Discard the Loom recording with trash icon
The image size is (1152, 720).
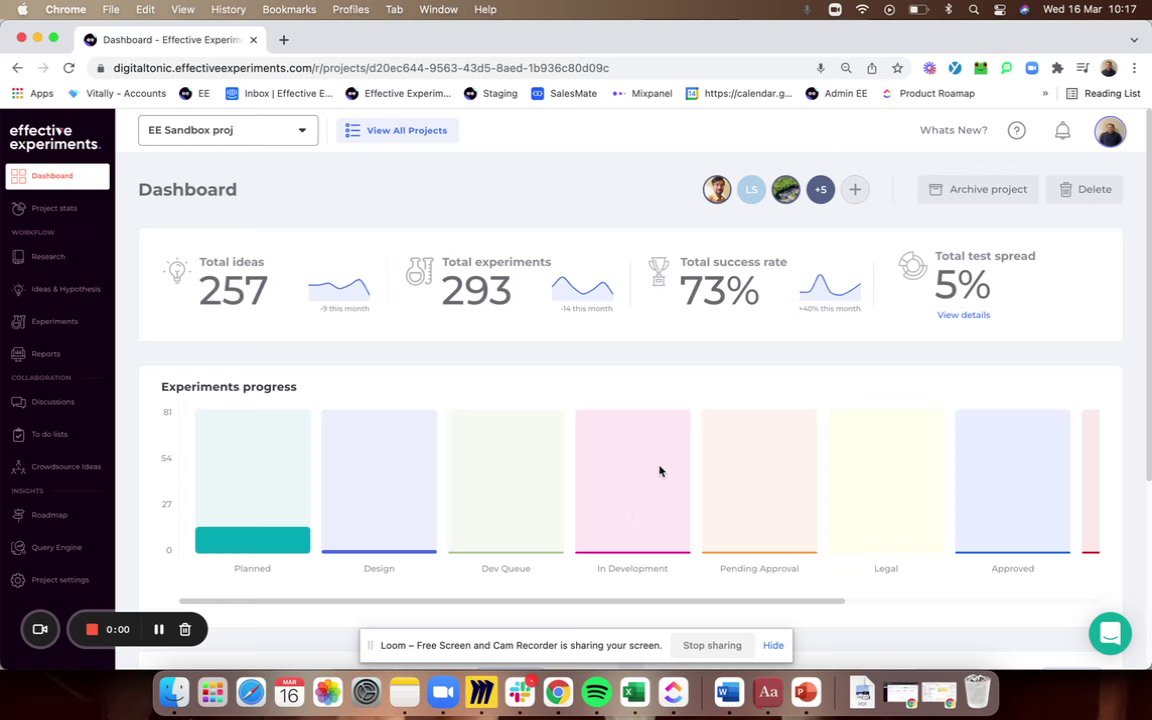pos(185,630)
